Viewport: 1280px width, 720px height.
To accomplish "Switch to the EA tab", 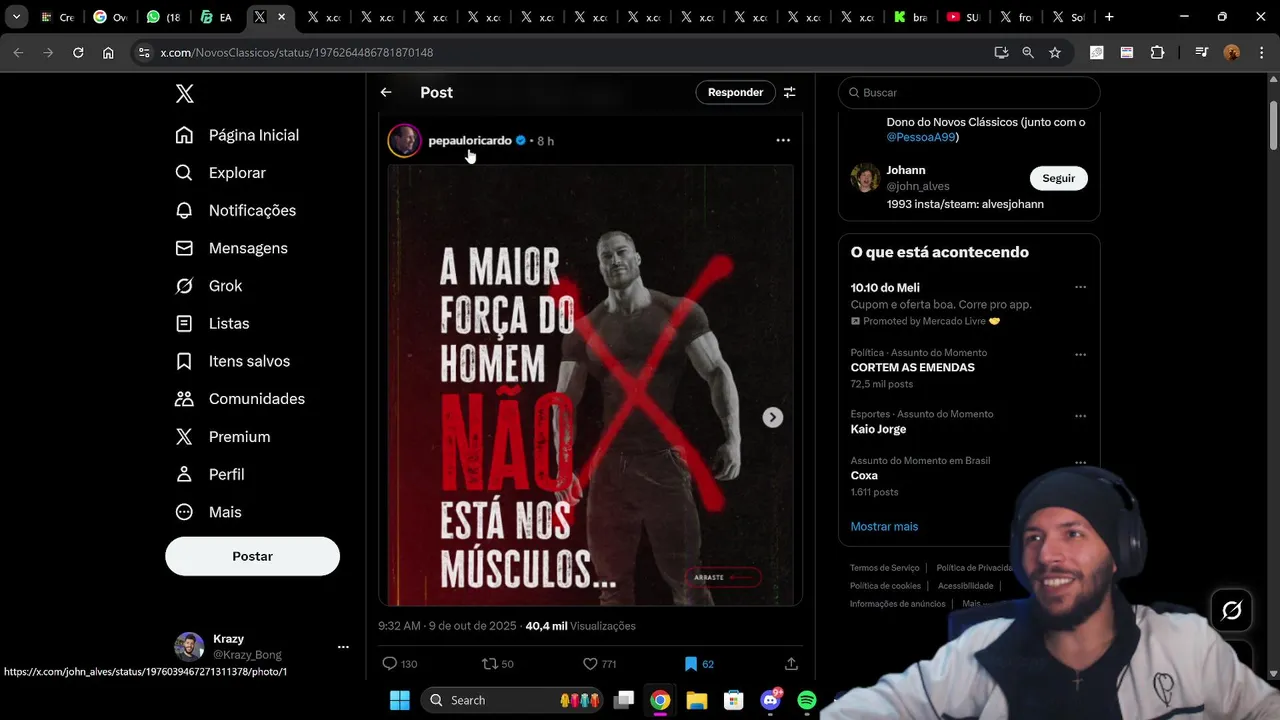I will 215,17.
